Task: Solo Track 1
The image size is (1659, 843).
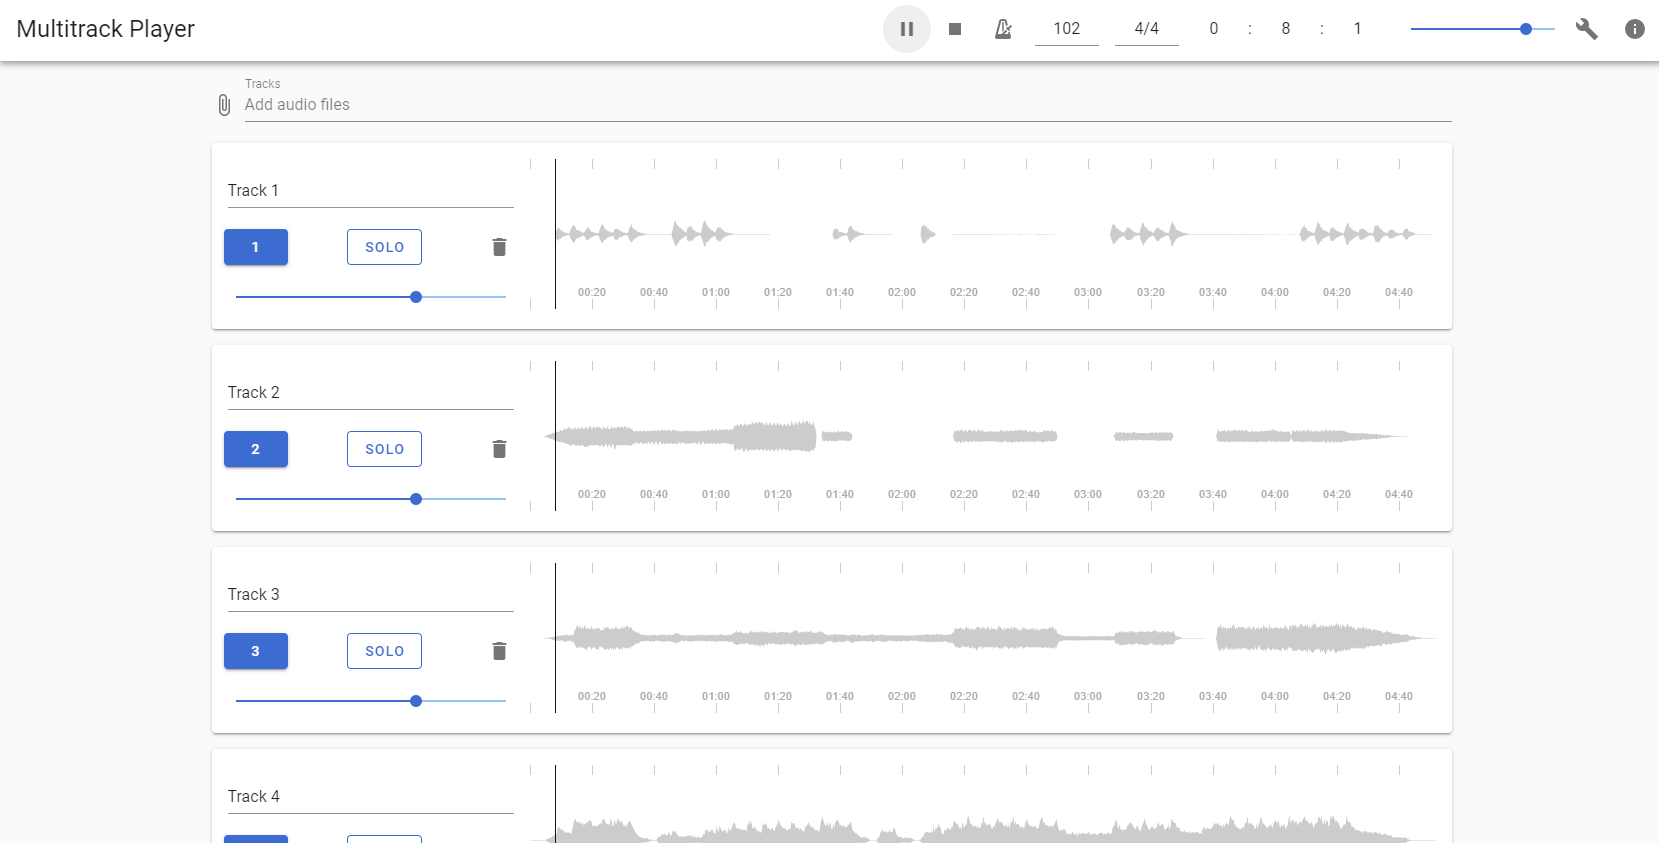Action: coord(384,247)
